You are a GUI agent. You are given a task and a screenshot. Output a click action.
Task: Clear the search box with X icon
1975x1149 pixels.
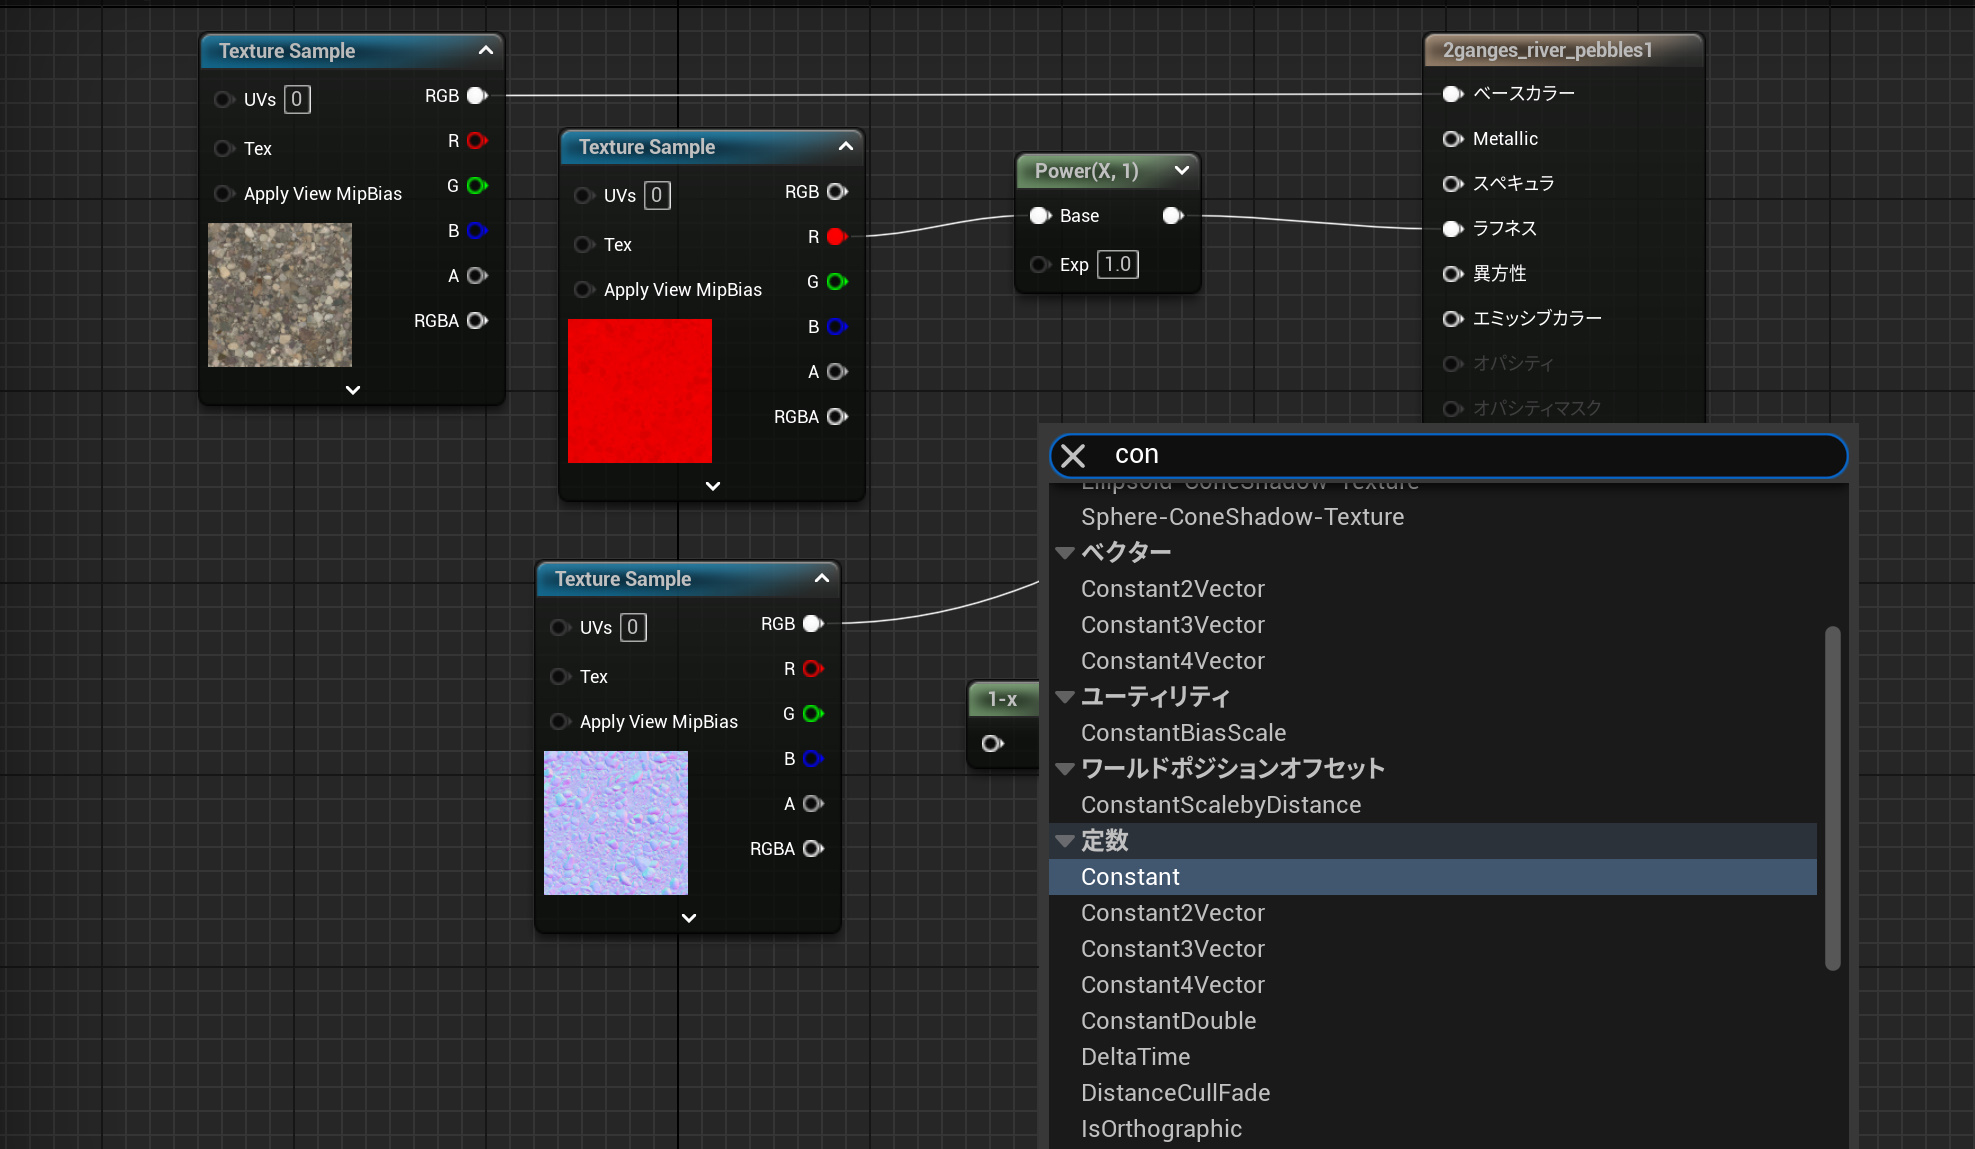(1073, 456)
